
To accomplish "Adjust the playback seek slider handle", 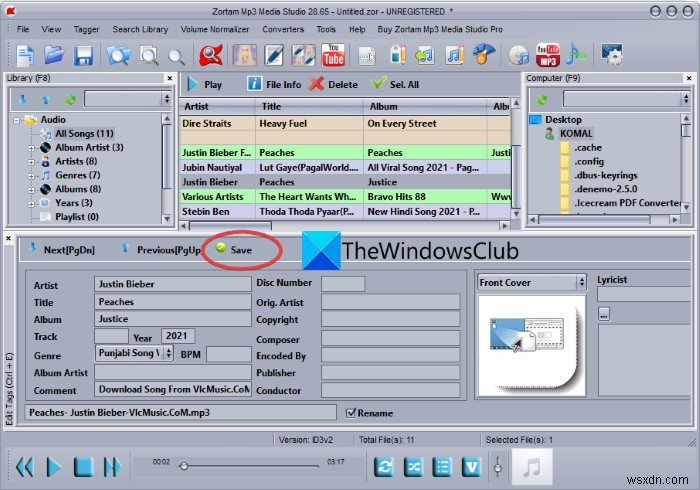I will click(183, 466).
